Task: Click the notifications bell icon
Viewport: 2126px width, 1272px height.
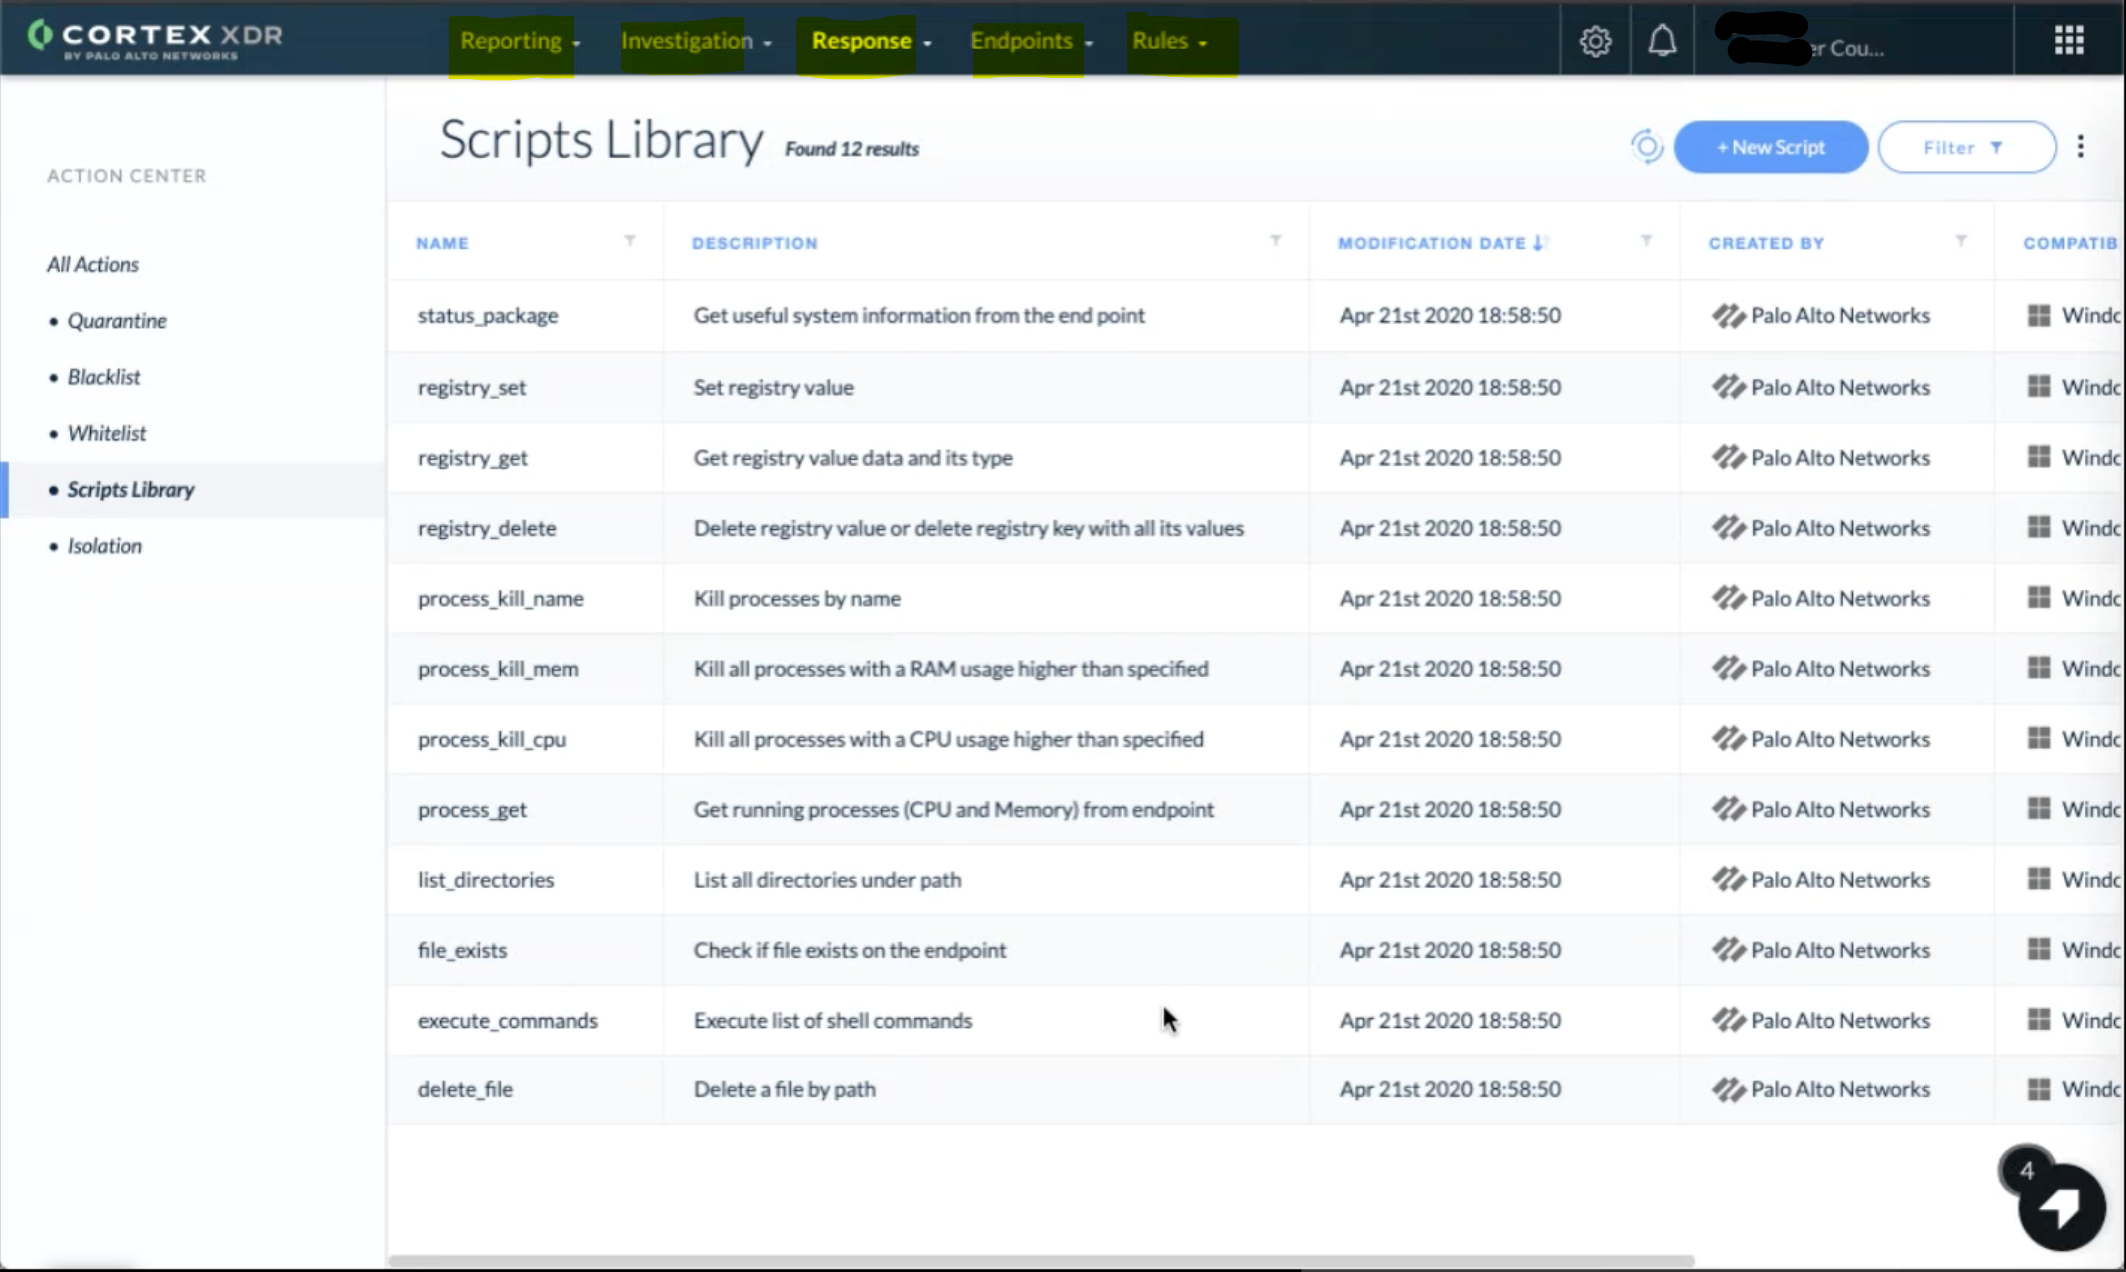Action: 1662,41
